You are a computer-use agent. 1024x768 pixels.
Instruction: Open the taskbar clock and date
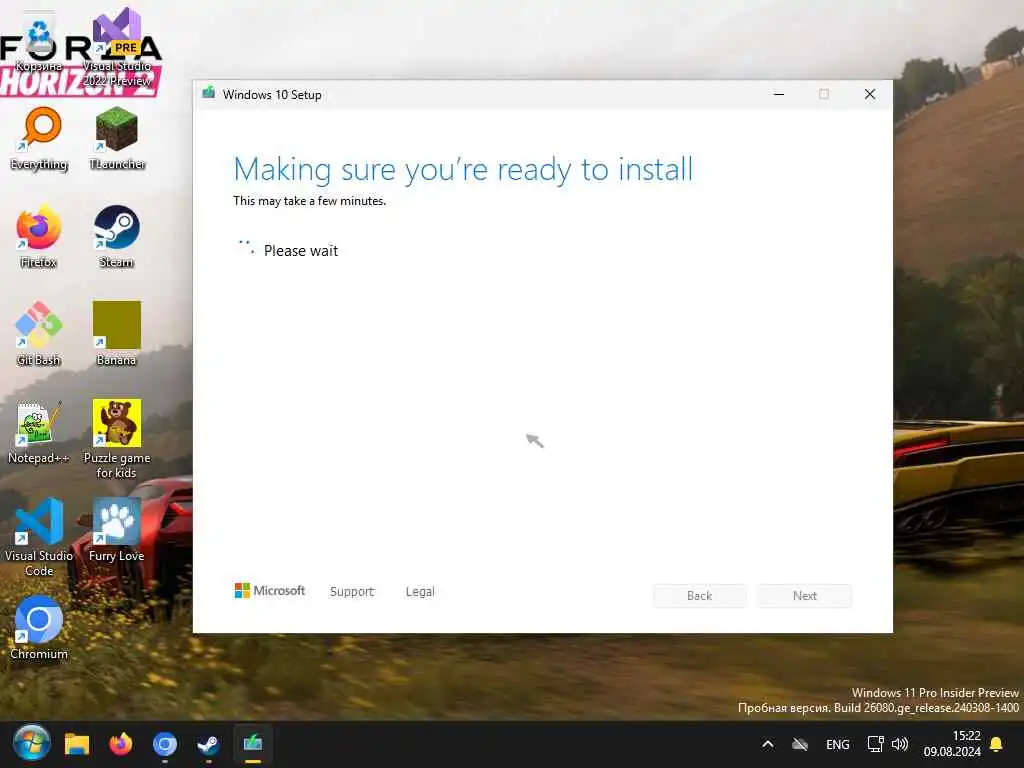(x=952, y=744)
